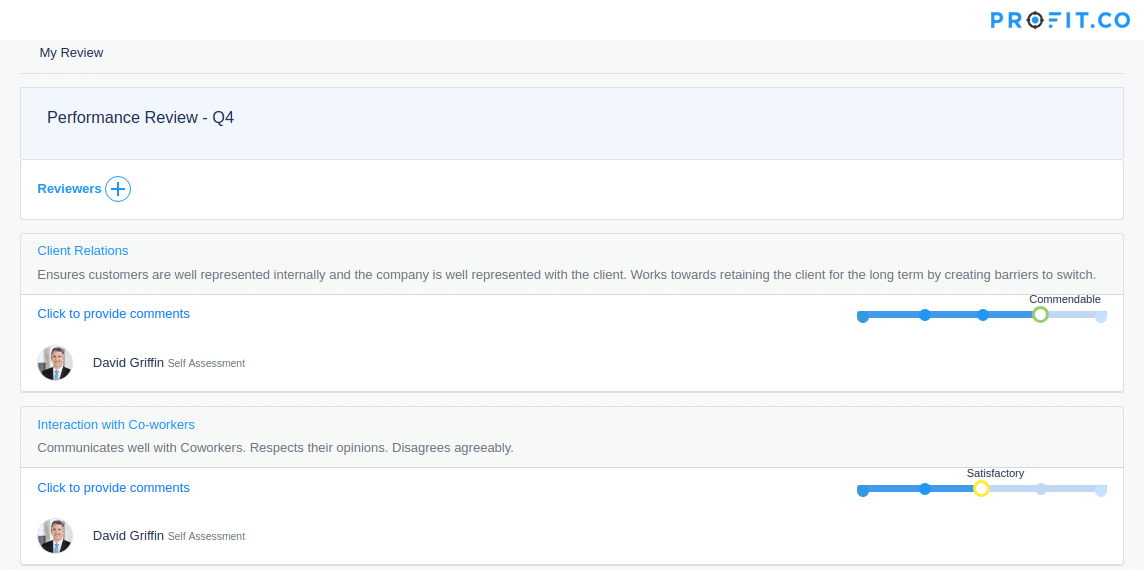Set Client Relations rating to the second dot

click(924, 315)
